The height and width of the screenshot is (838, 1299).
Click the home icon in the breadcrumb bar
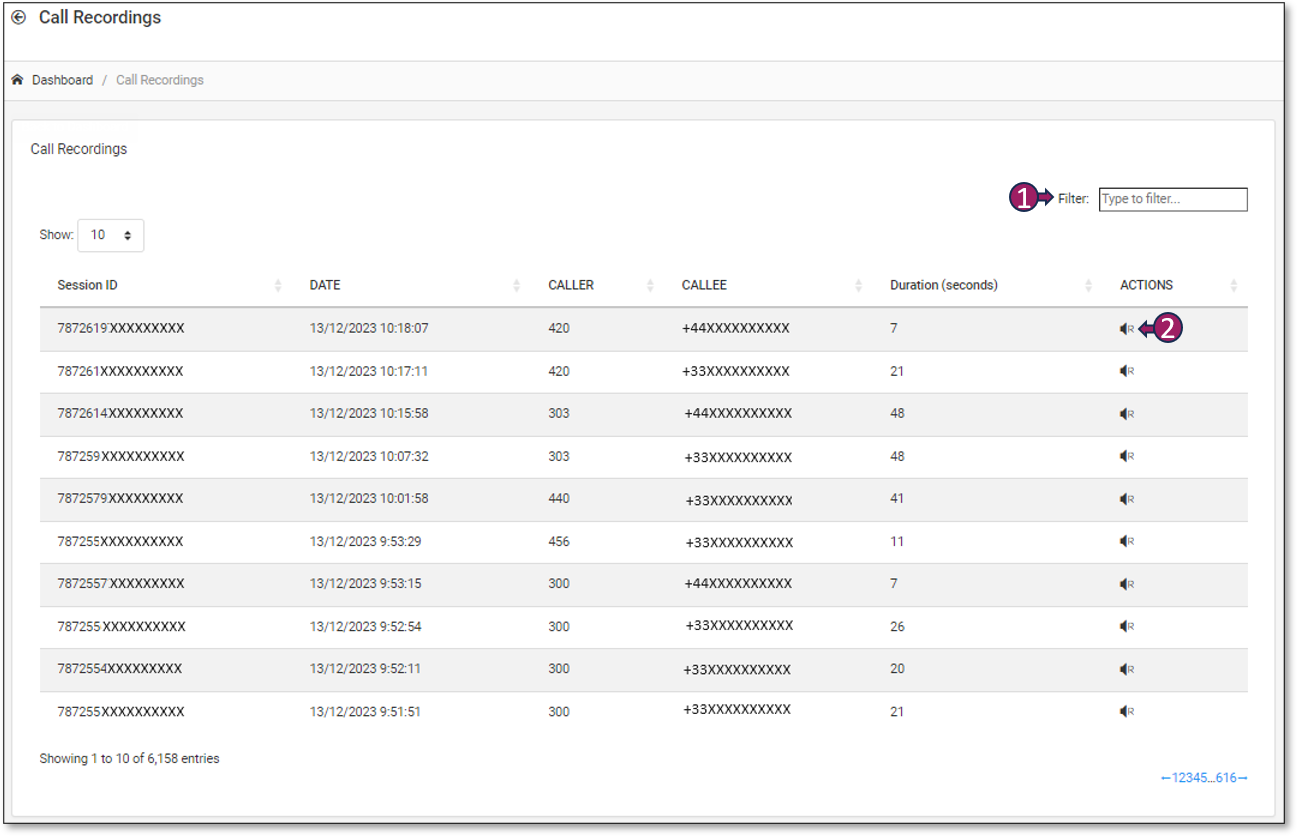point(17,79)
